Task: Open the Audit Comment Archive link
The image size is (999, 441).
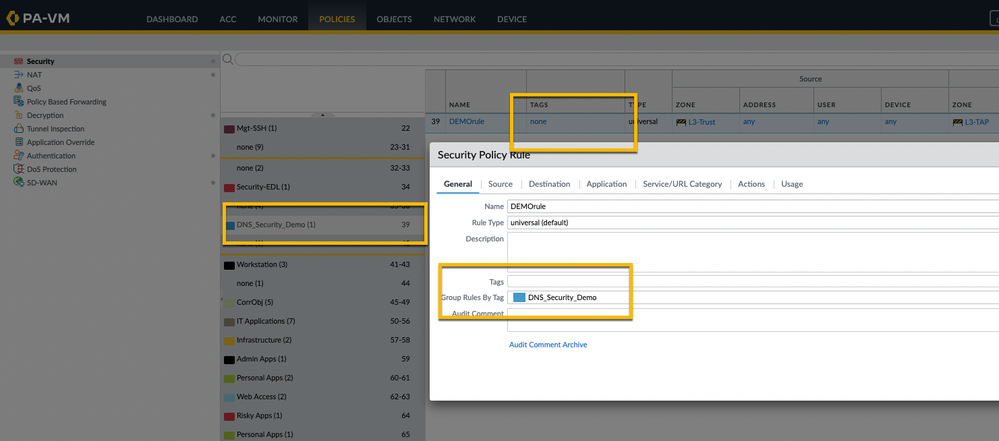Action: (x=548, y=345)
